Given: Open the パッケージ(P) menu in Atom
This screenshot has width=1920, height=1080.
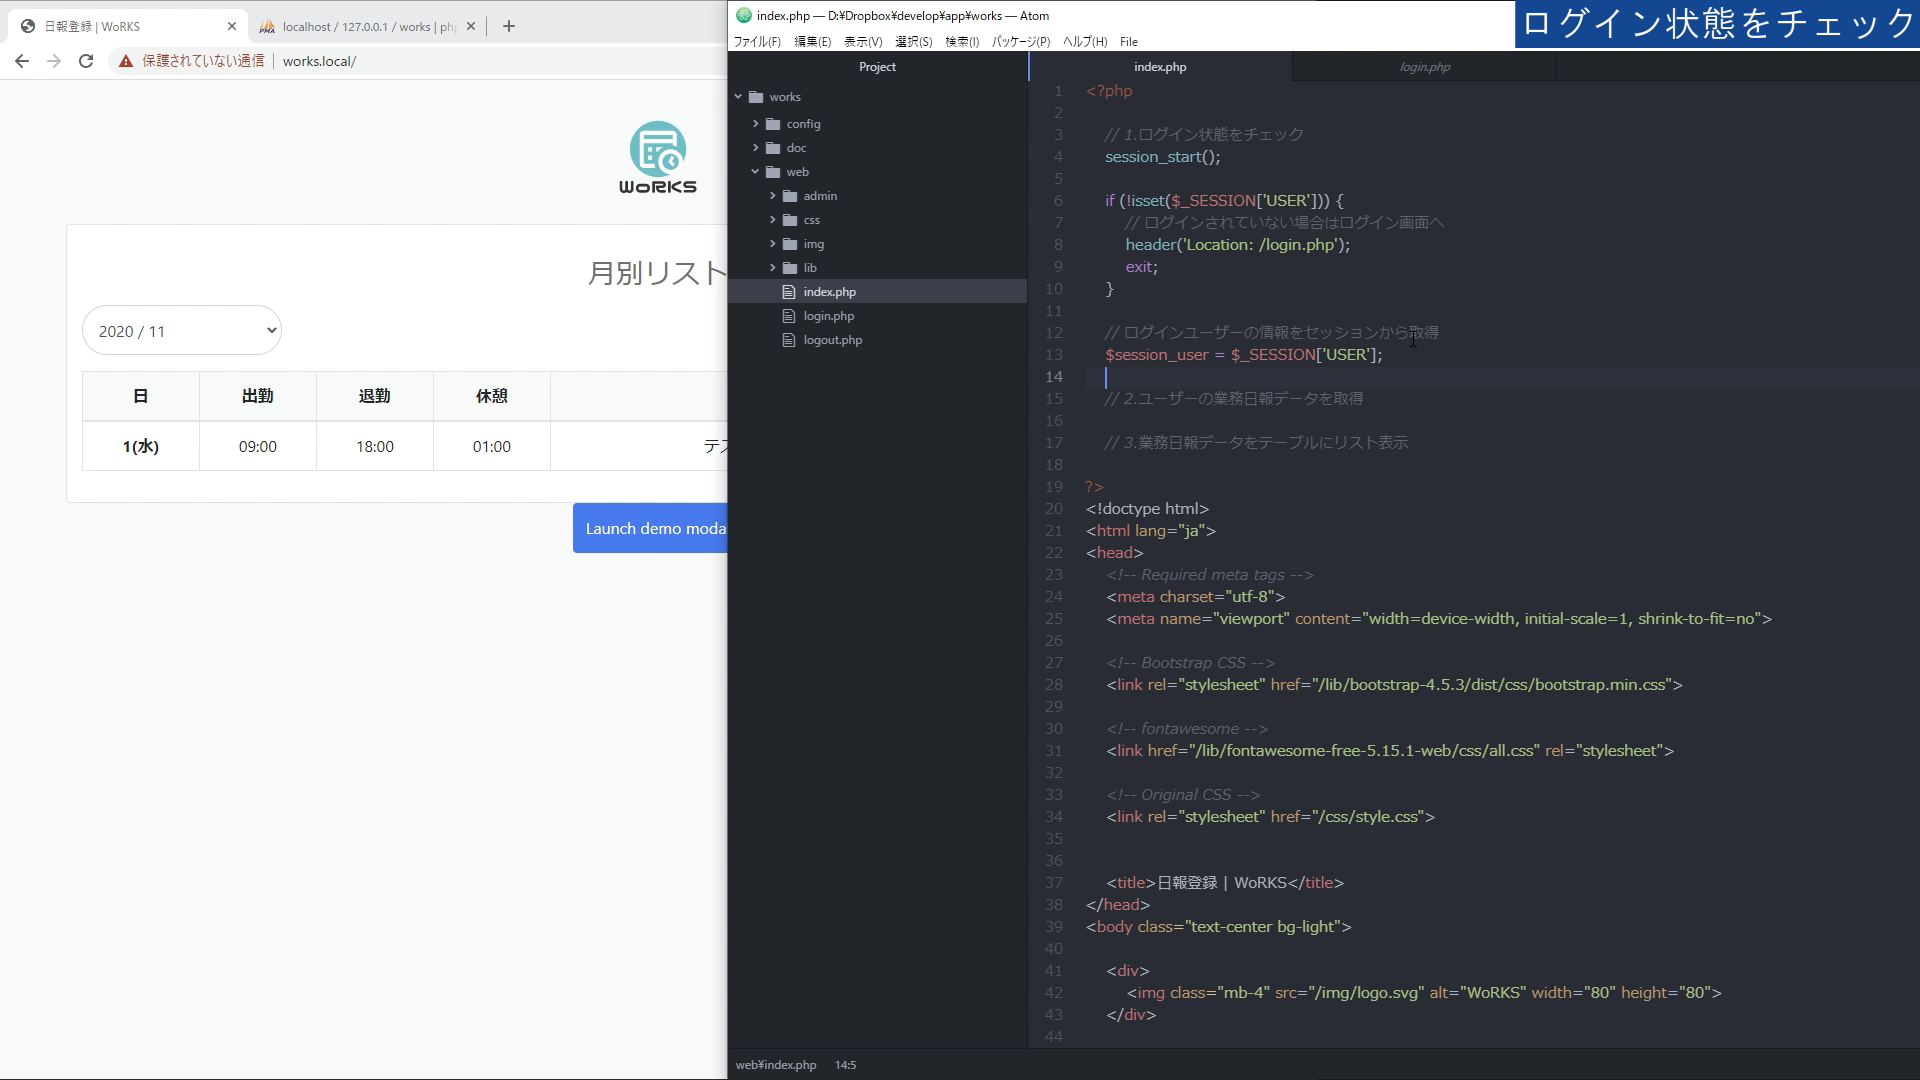Looking at the screenshot, I should point(1021,41).
